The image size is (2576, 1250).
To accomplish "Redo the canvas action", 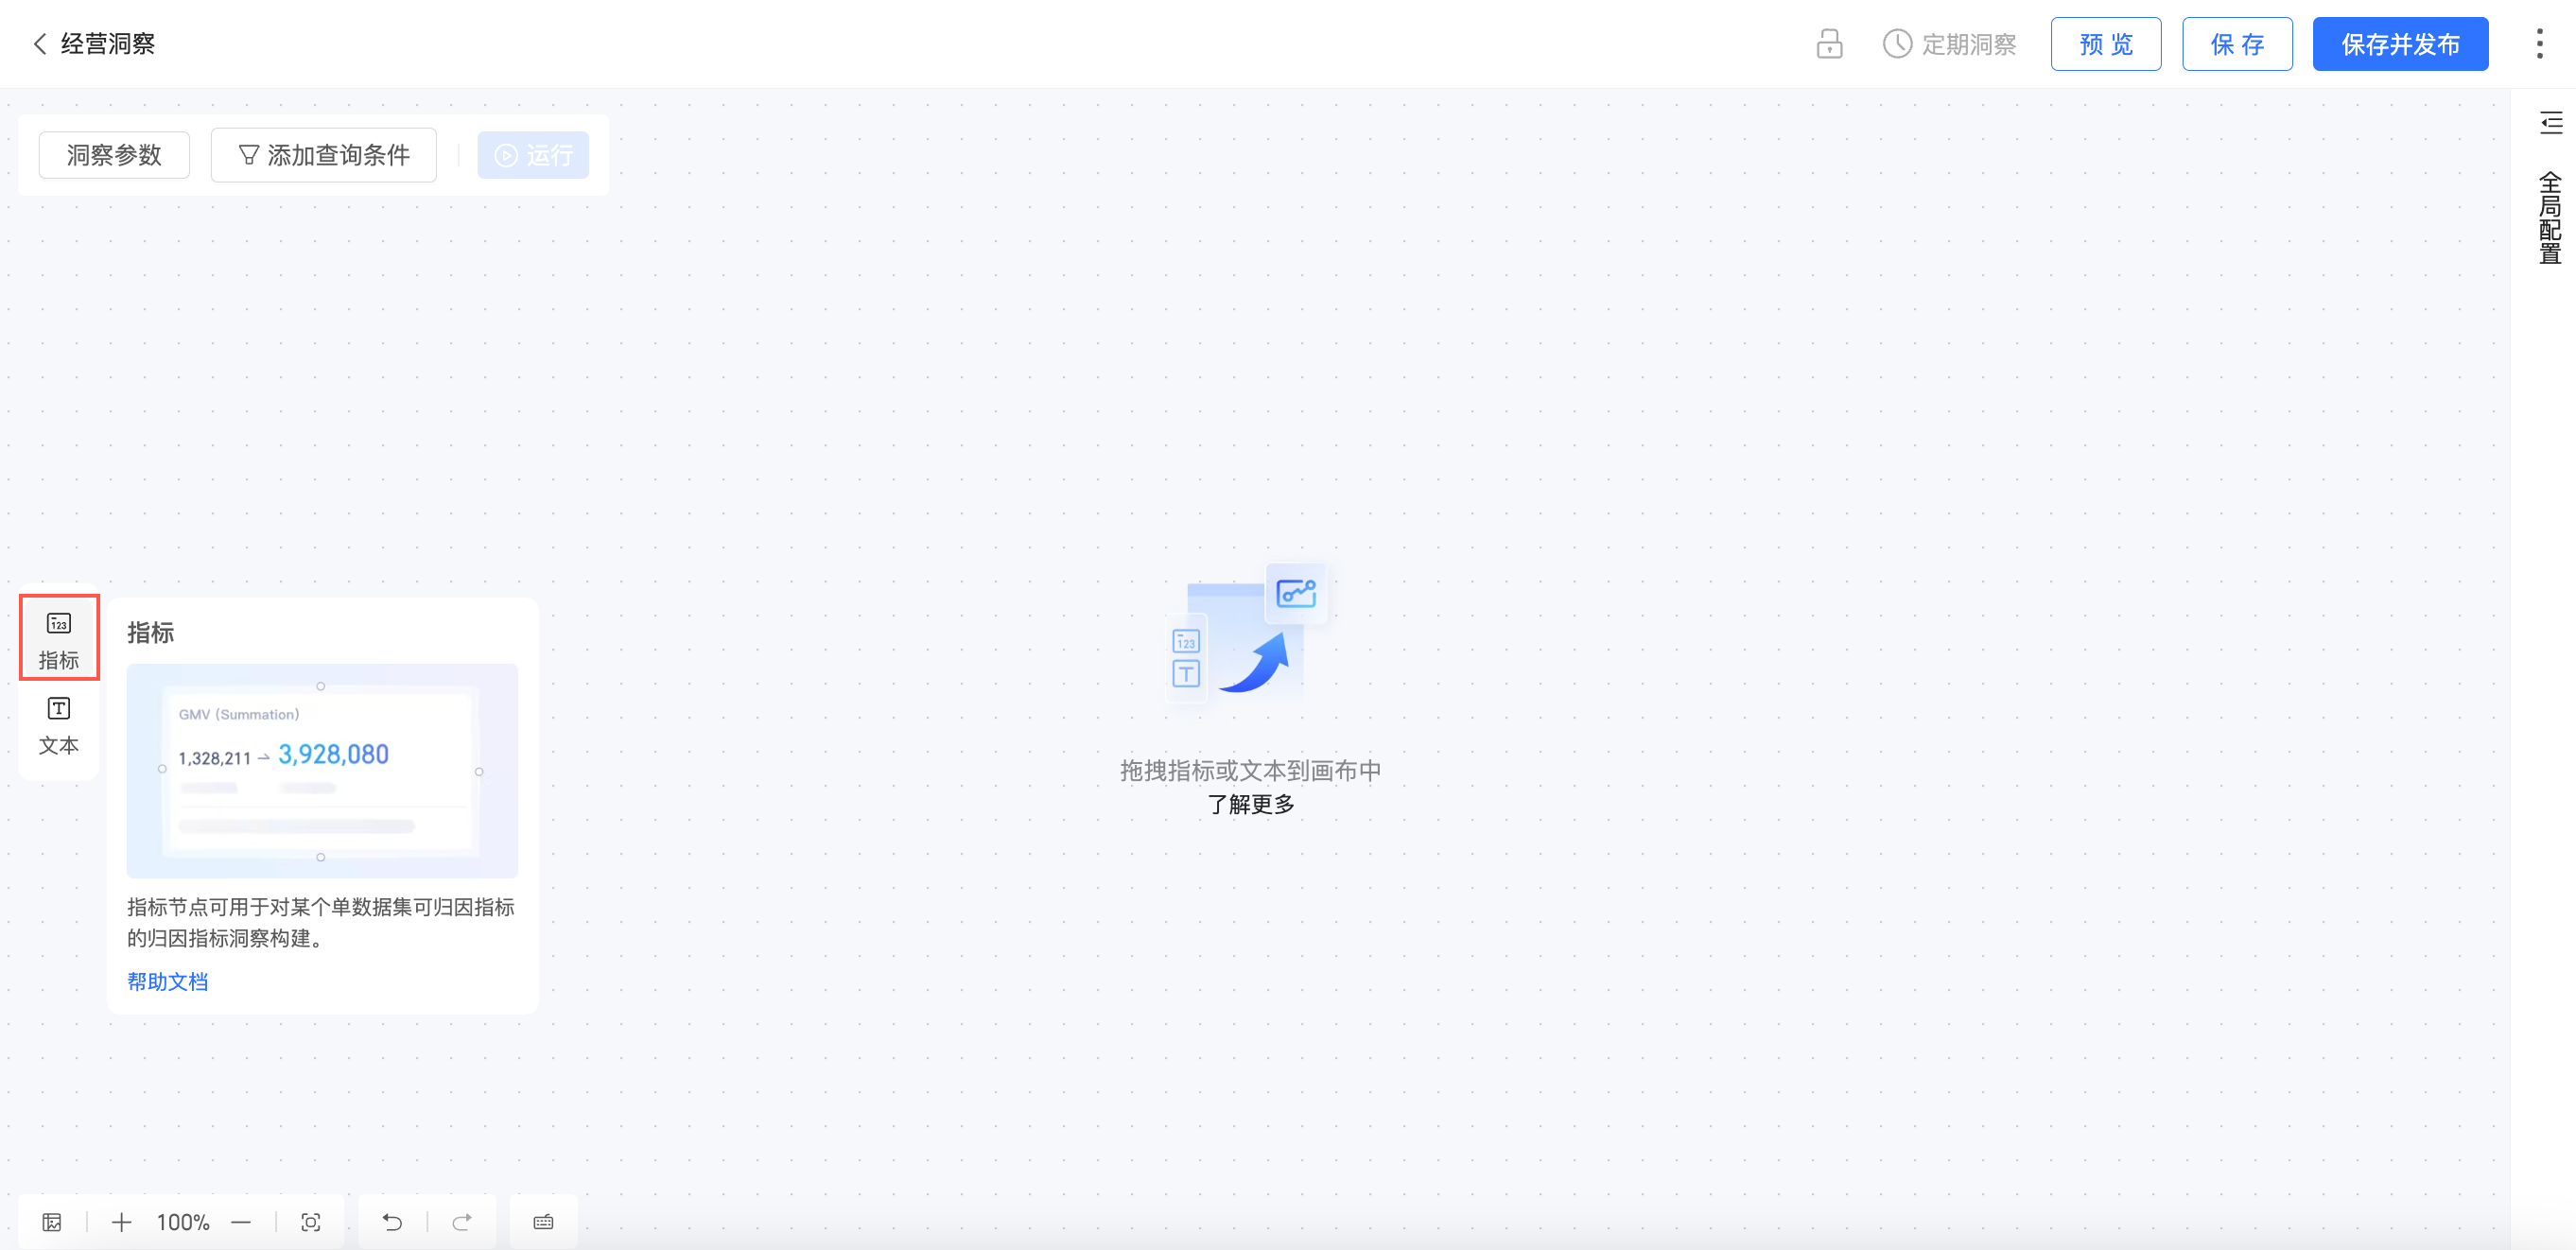I will click(462, 1222).
